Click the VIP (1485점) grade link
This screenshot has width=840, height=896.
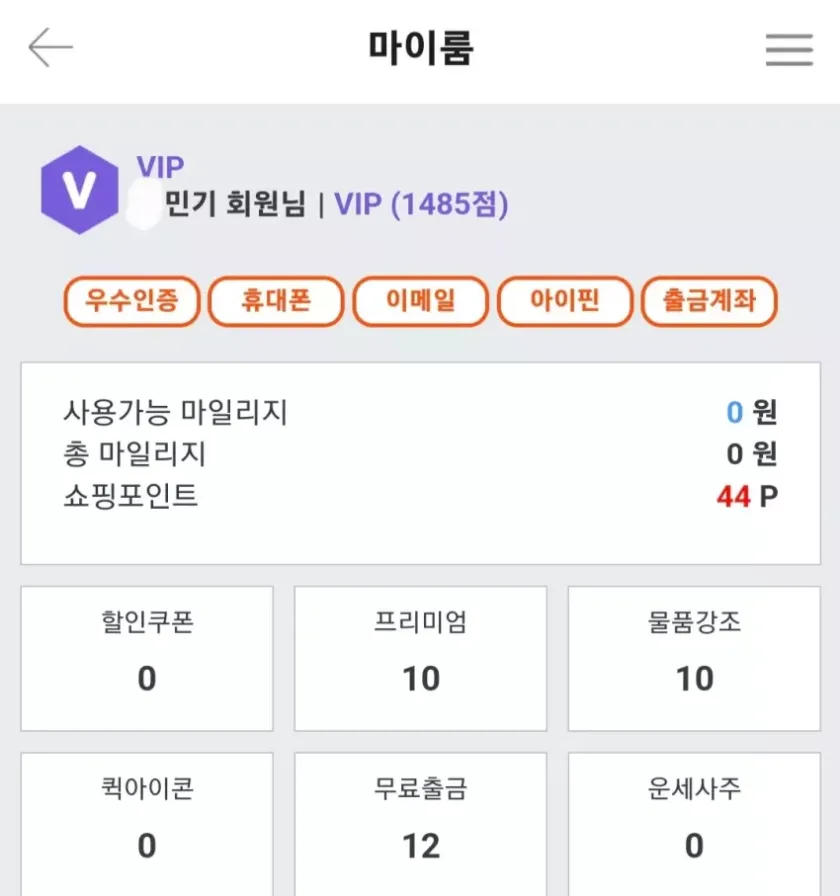point(421,205)
